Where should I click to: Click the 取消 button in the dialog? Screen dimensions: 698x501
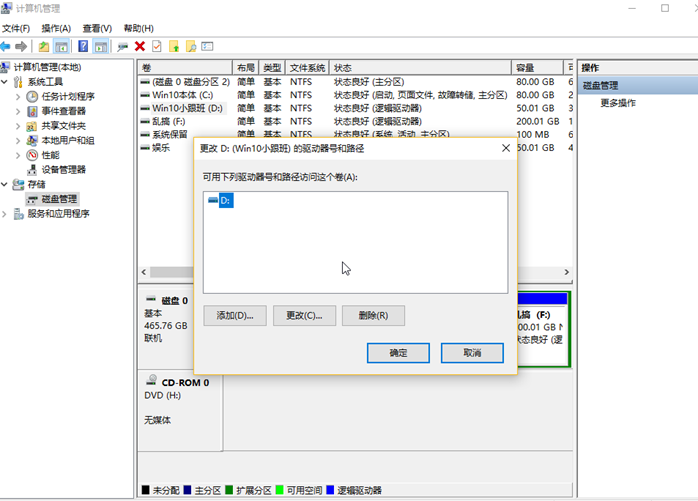tap(472, 353)
